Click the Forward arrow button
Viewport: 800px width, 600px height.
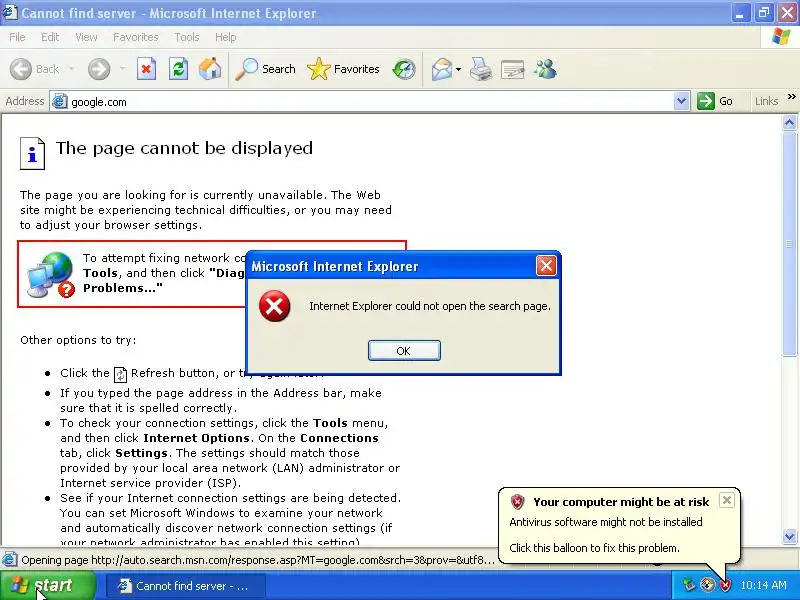tap(98, 69)
